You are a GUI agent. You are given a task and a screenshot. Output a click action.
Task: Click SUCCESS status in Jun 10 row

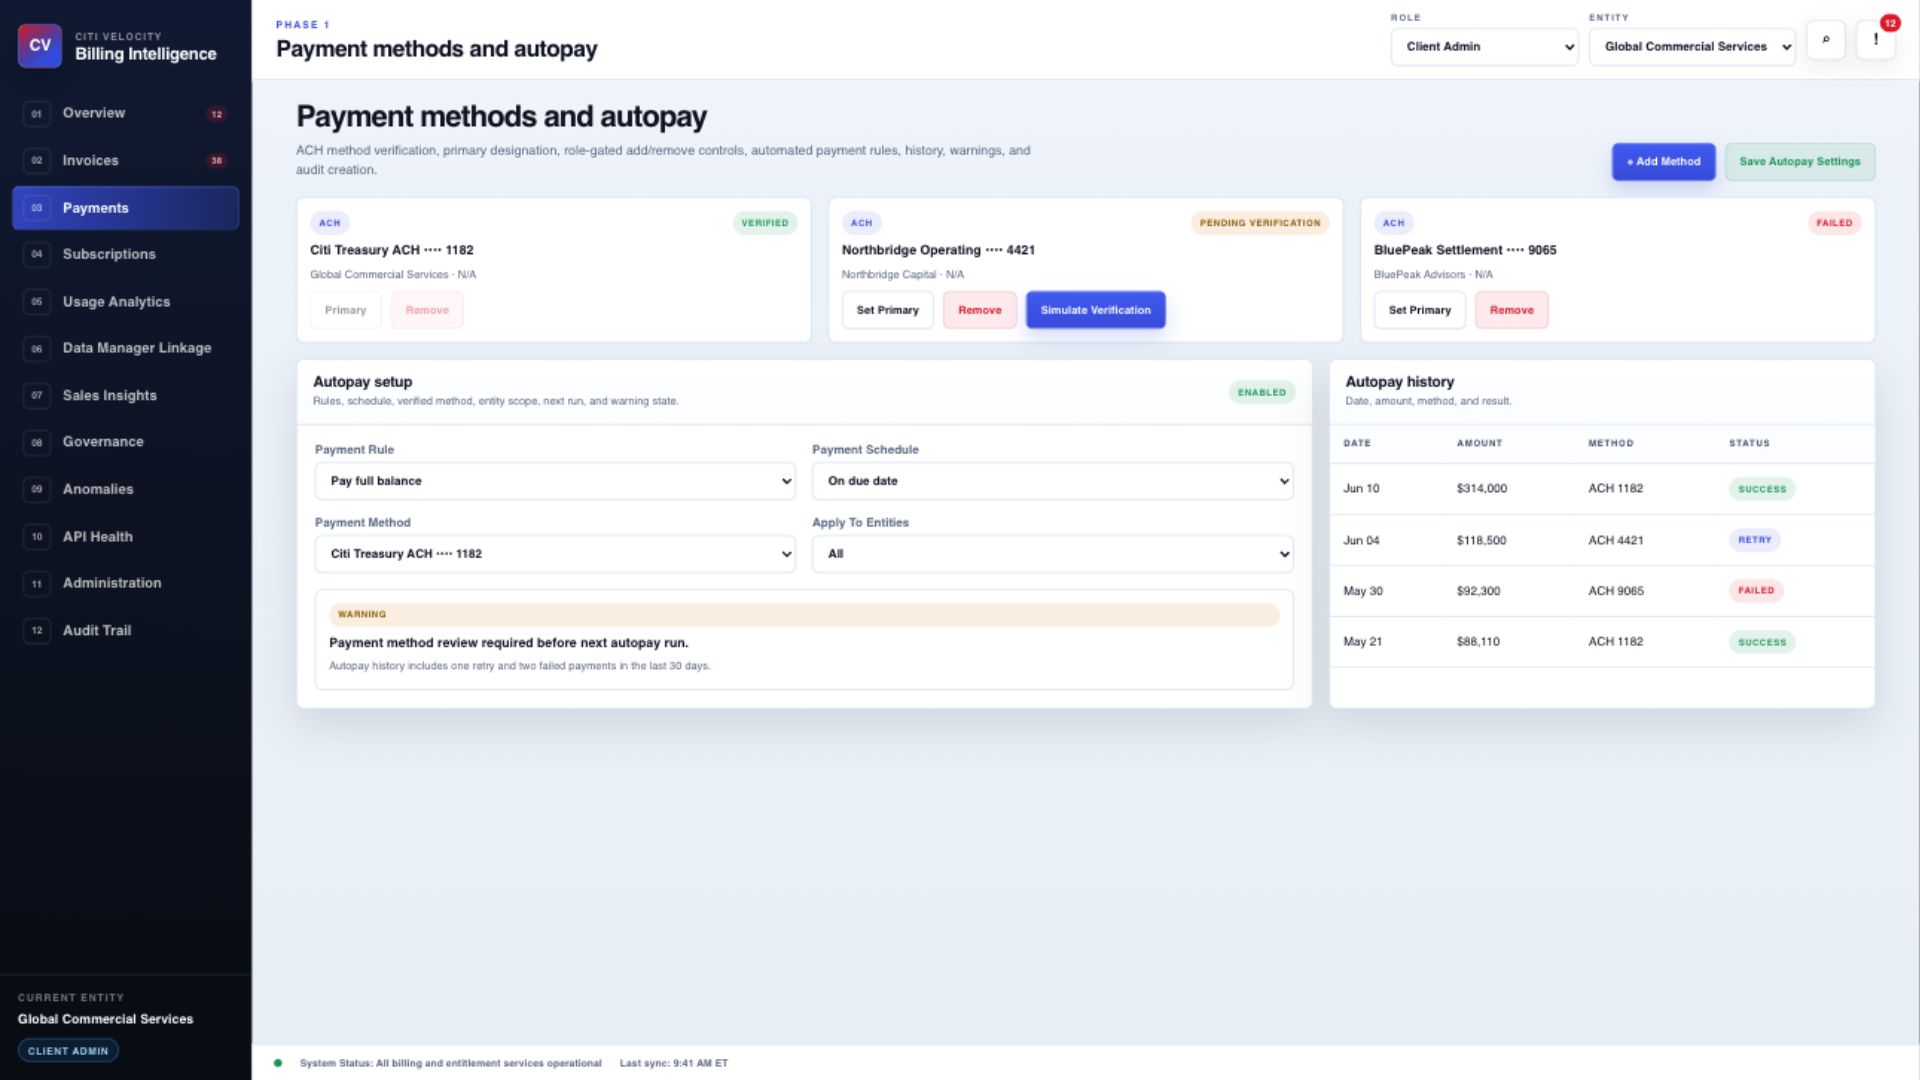[x=1762, y=489]
